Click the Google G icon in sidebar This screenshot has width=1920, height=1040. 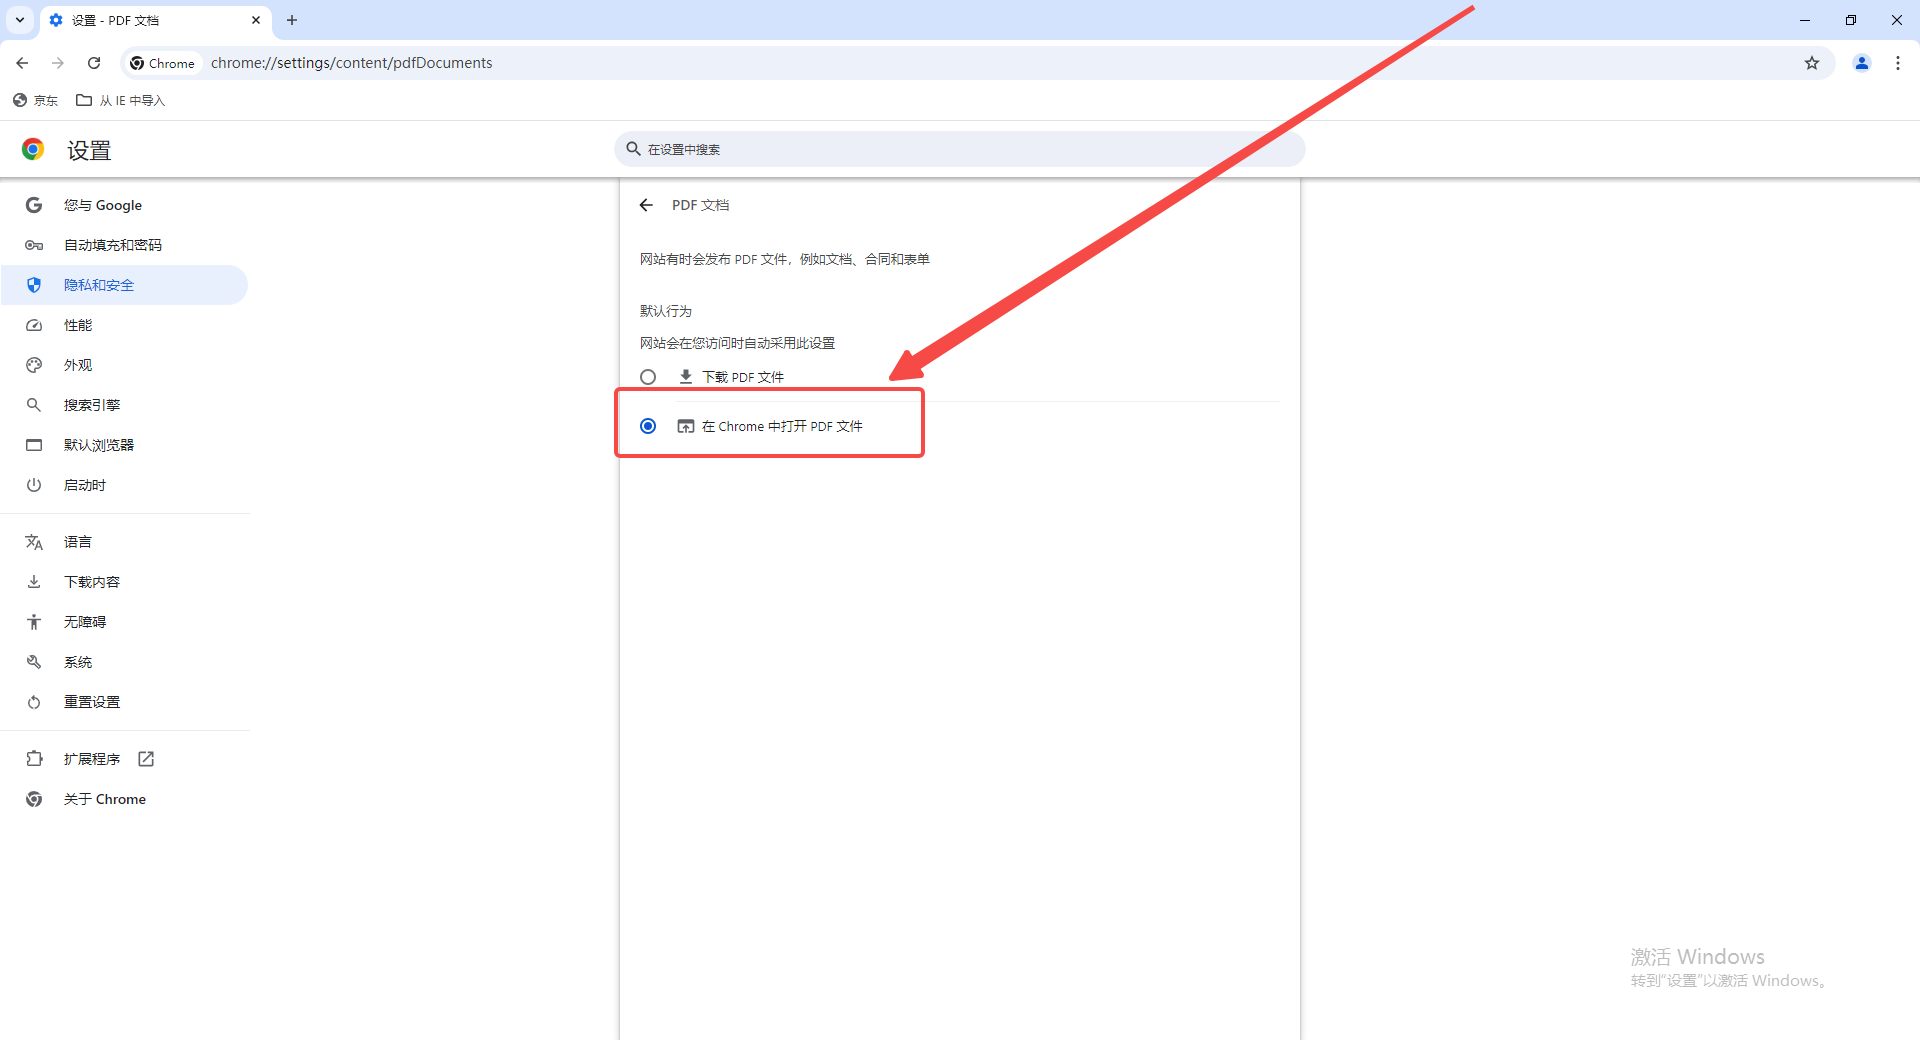34,205
